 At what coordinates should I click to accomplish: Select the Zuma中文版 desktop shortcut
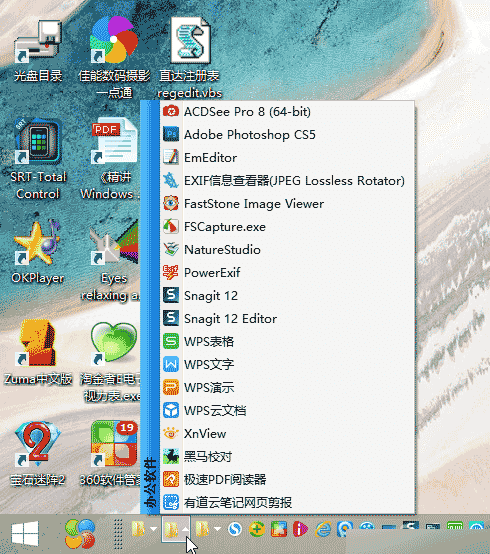pyautogui.click(x=38, y=353)
